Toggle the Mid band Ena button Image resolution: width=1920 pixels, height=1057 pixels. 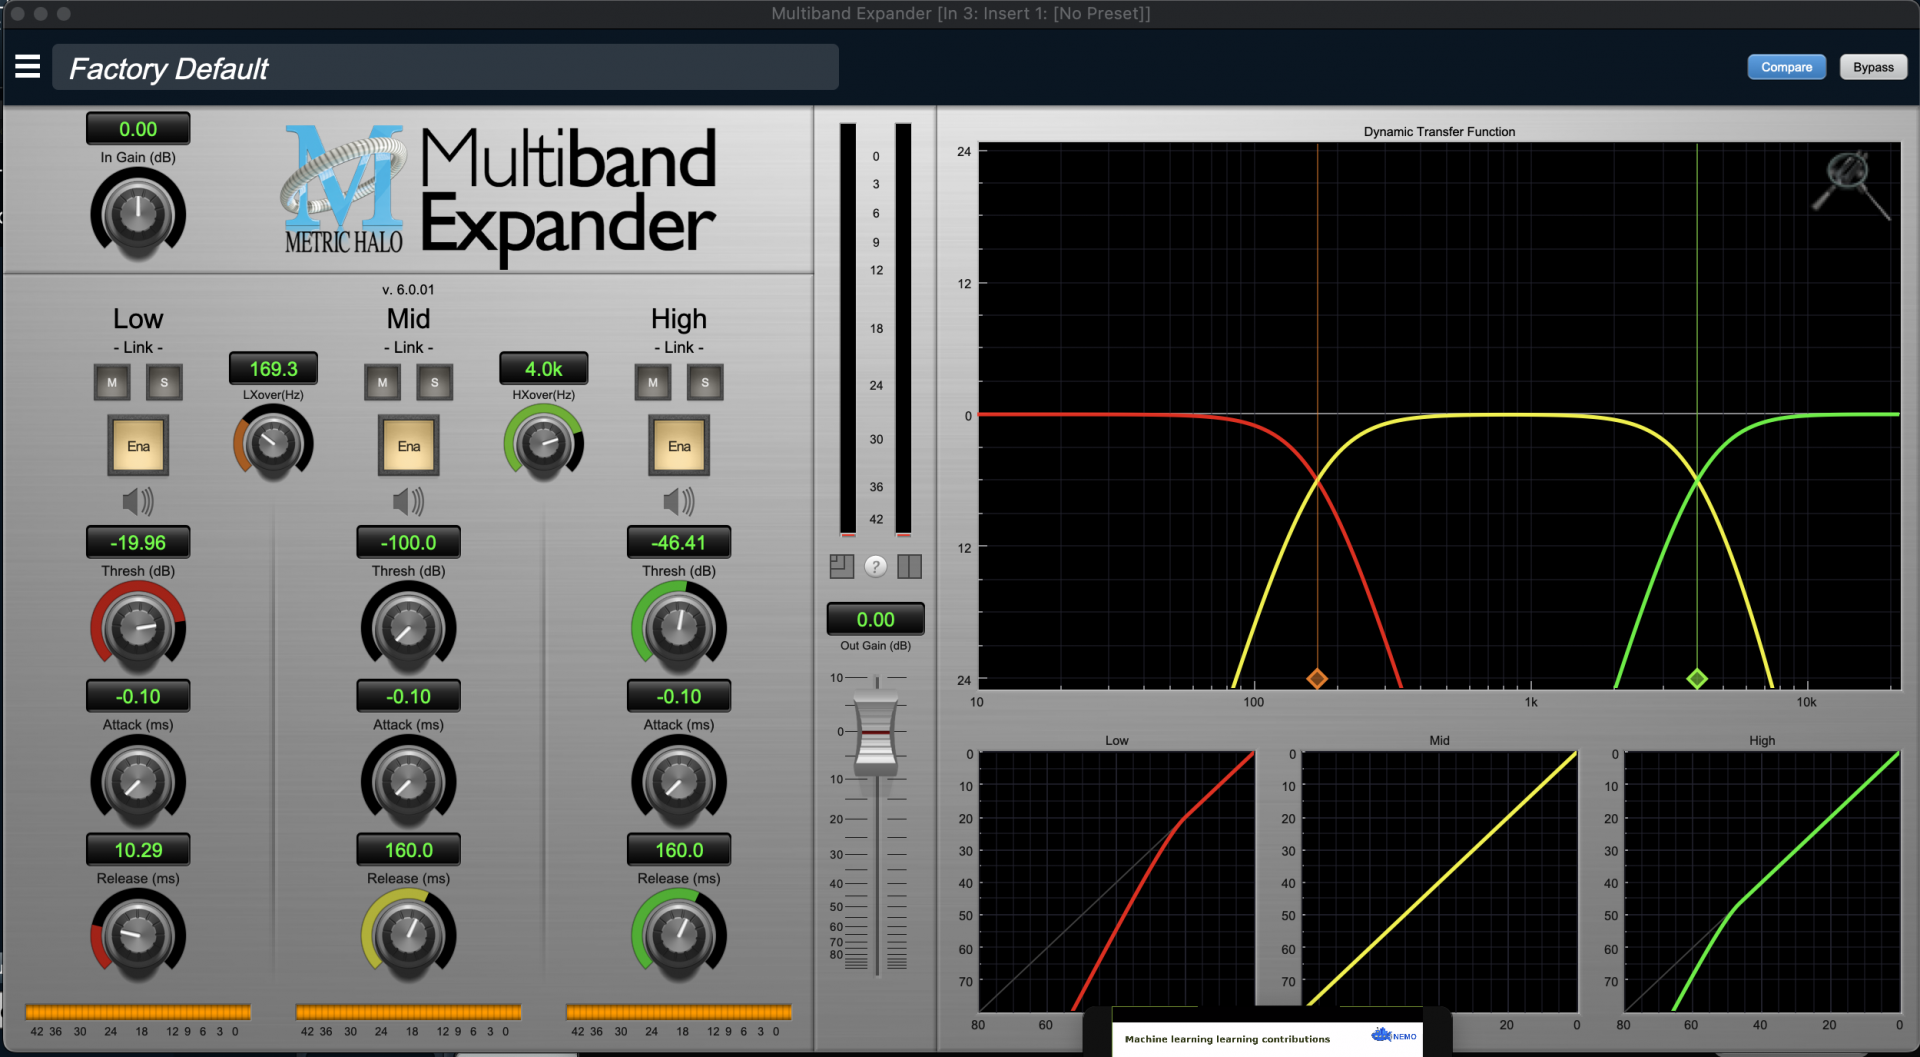click(x=408, y=446)
